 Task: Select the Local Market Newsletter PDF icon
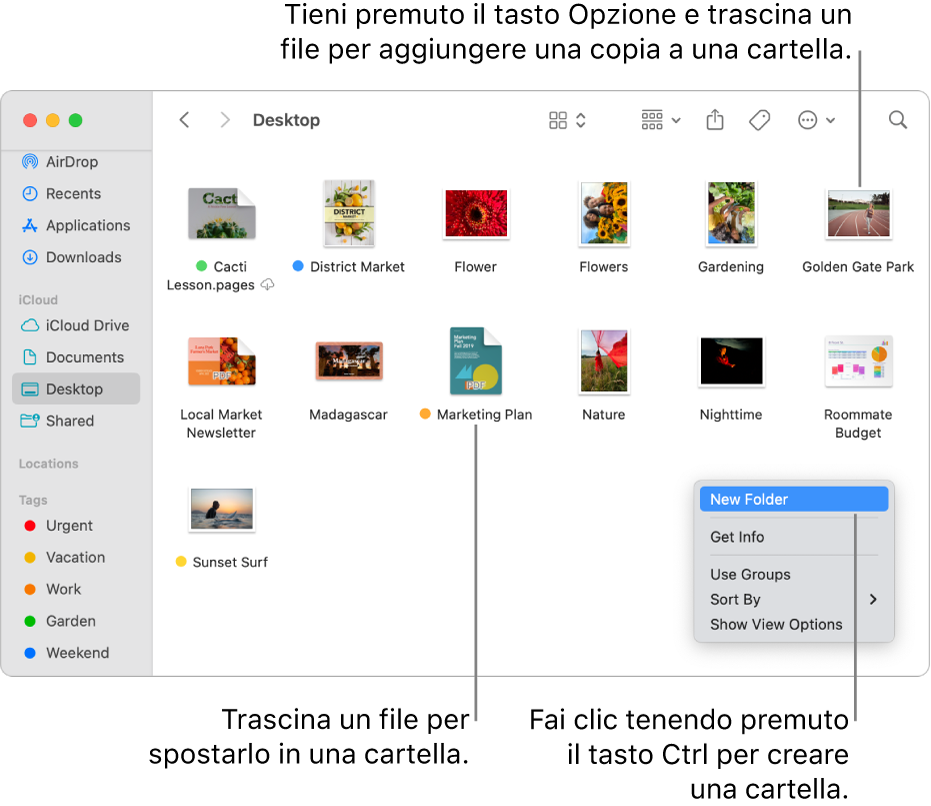tap(222, 361)
